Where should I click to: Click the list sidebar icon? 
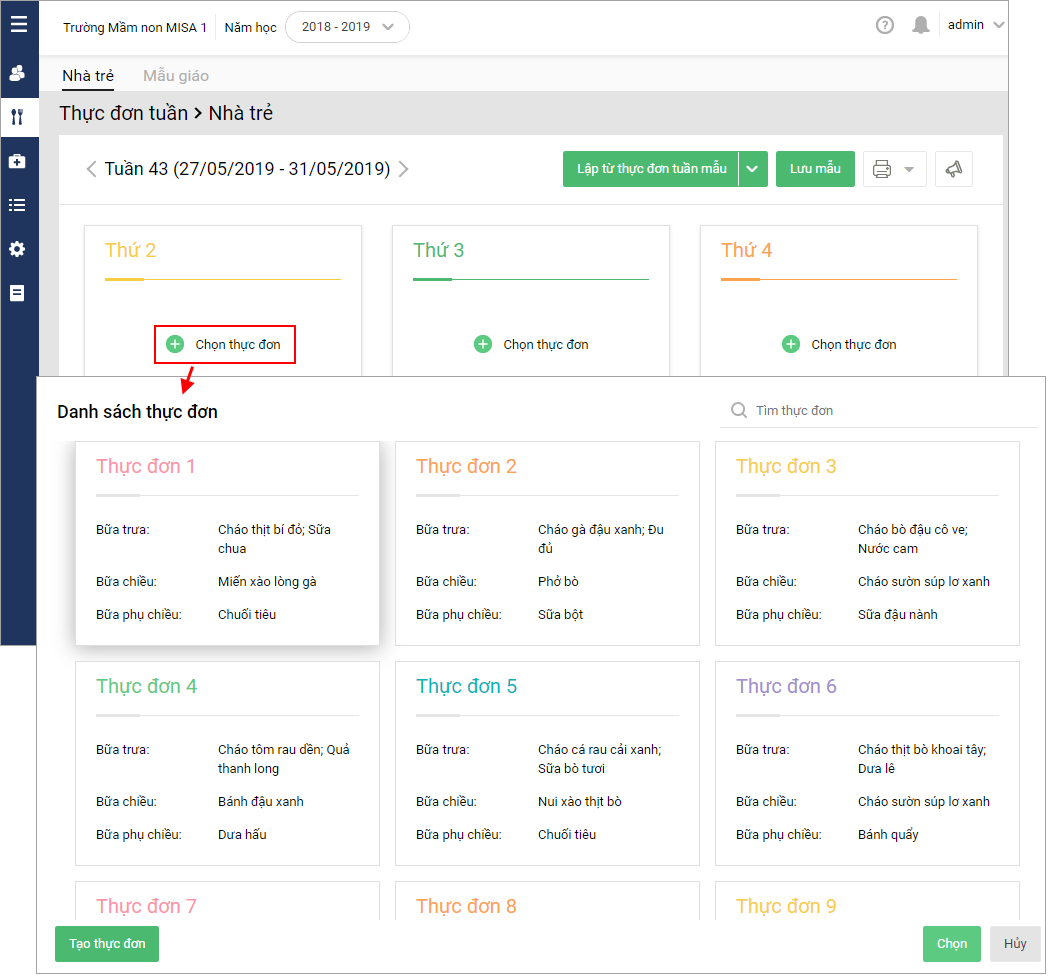(17, 205)
